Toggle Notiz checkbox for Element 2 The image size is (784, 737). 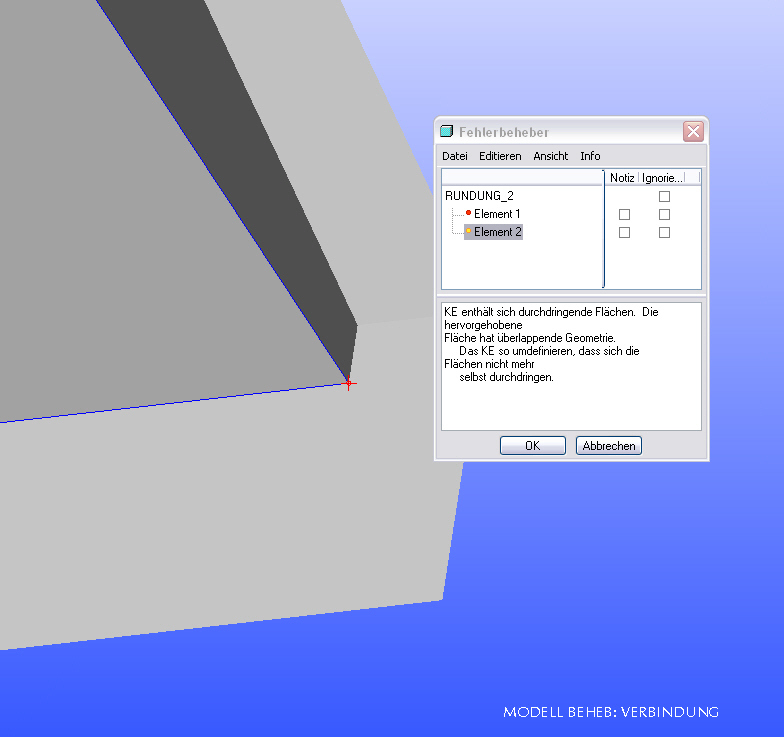624,232
